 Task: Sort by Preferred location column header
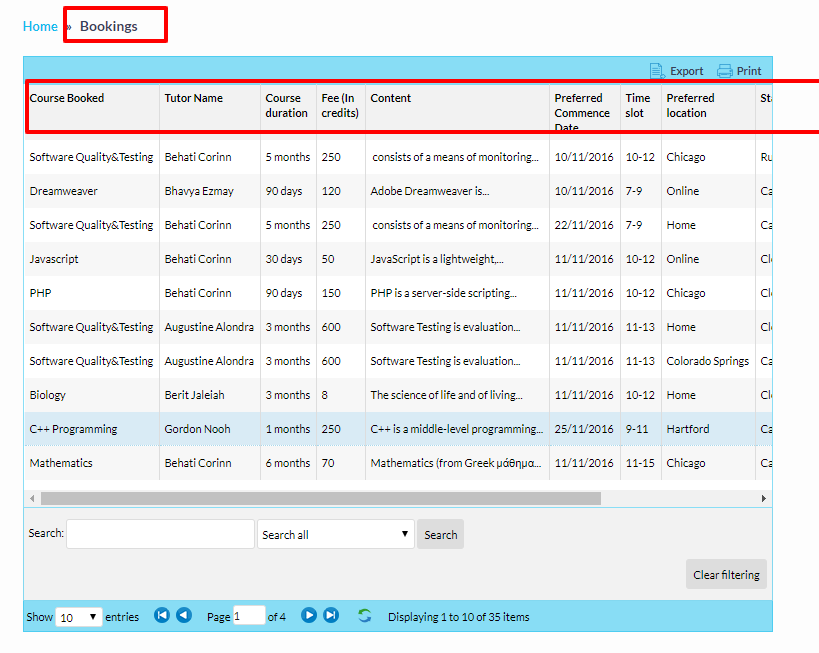(690, 105)
